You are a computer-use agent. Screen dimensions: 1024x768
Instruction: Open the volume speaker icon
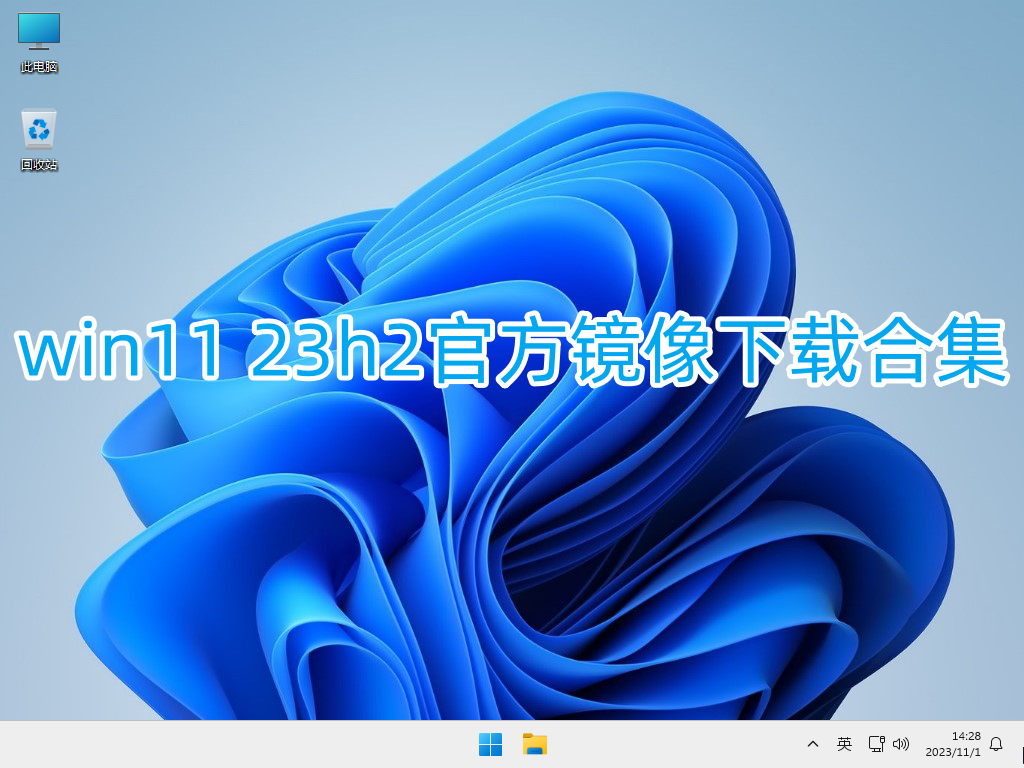click(901, 744)
